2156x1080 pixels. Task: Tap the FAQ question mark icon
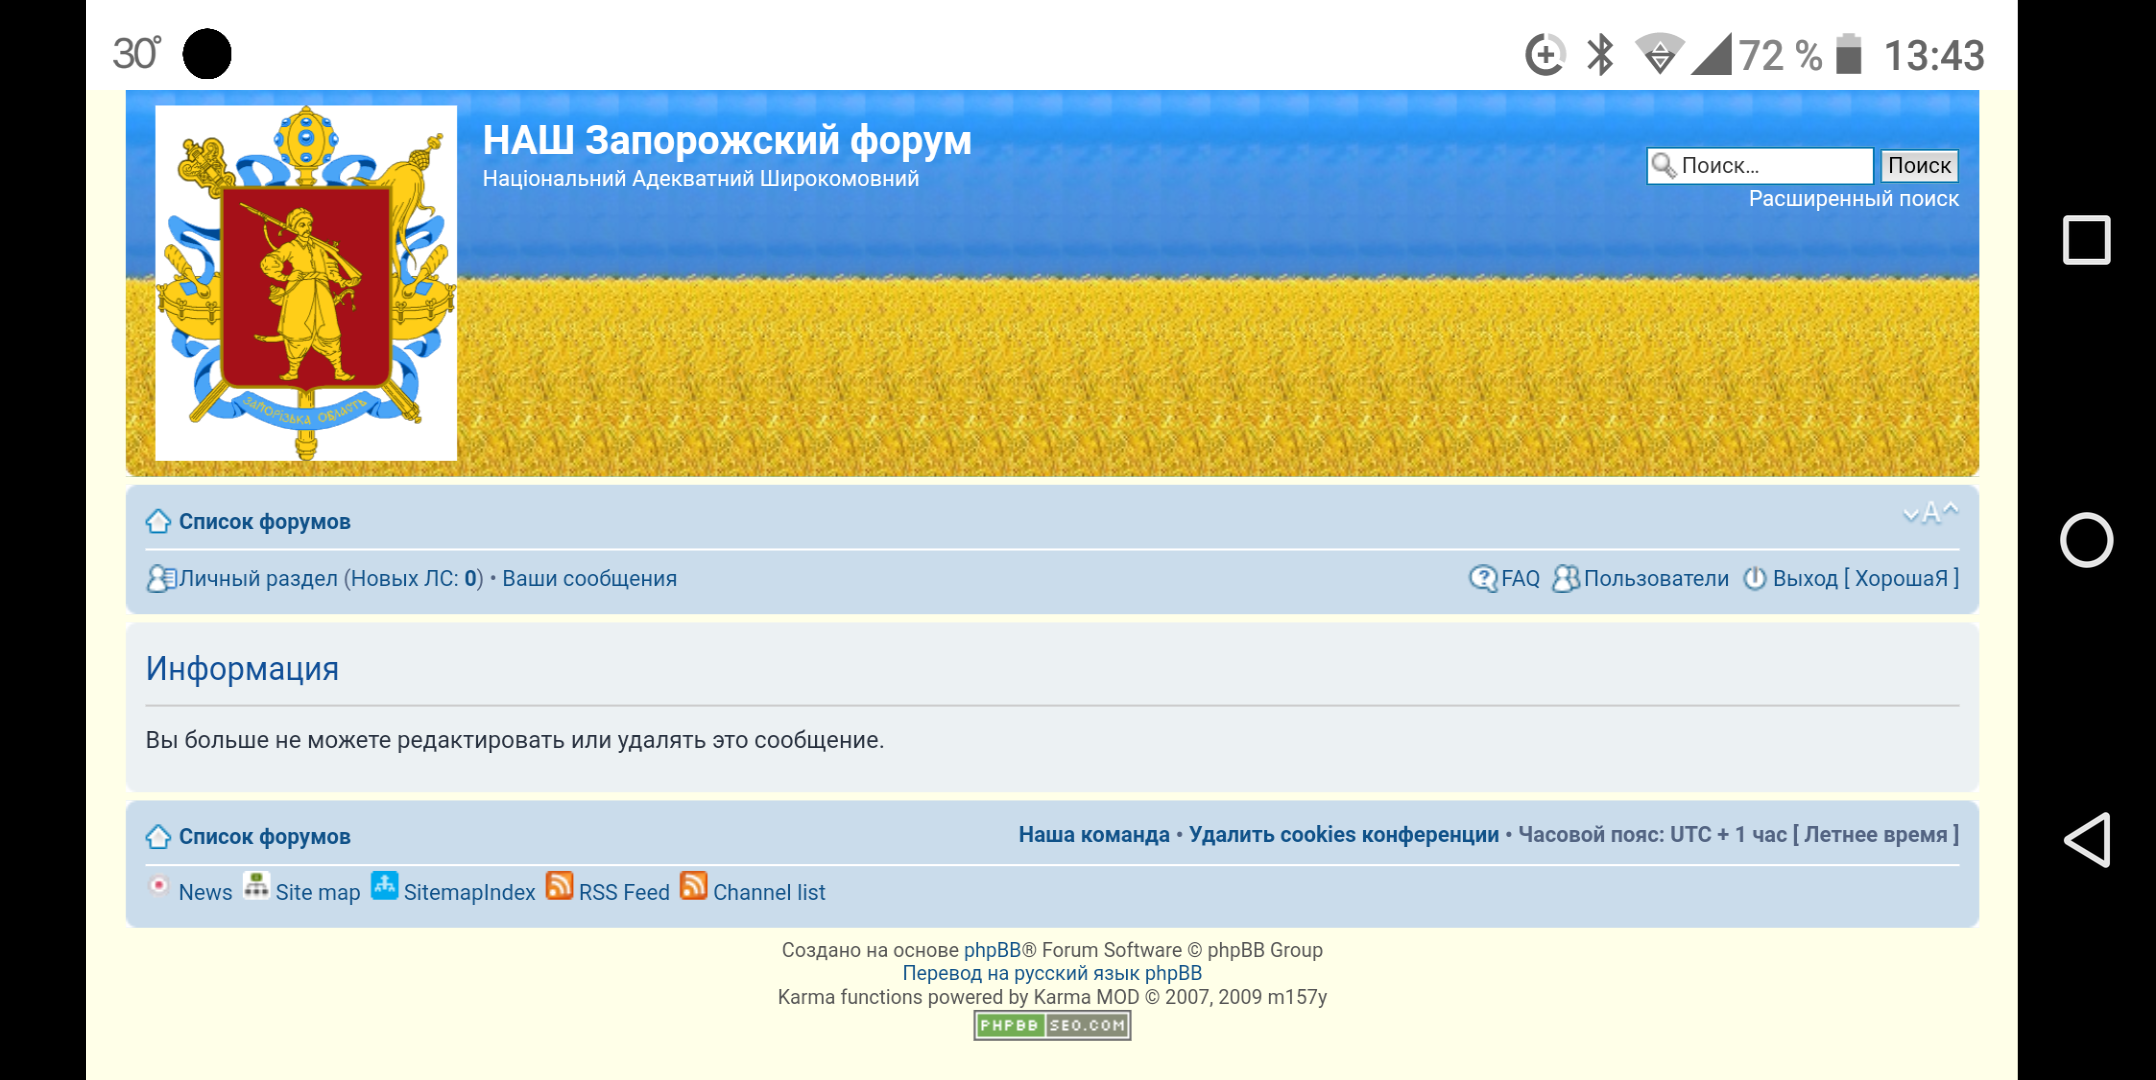coord(1482,578)
